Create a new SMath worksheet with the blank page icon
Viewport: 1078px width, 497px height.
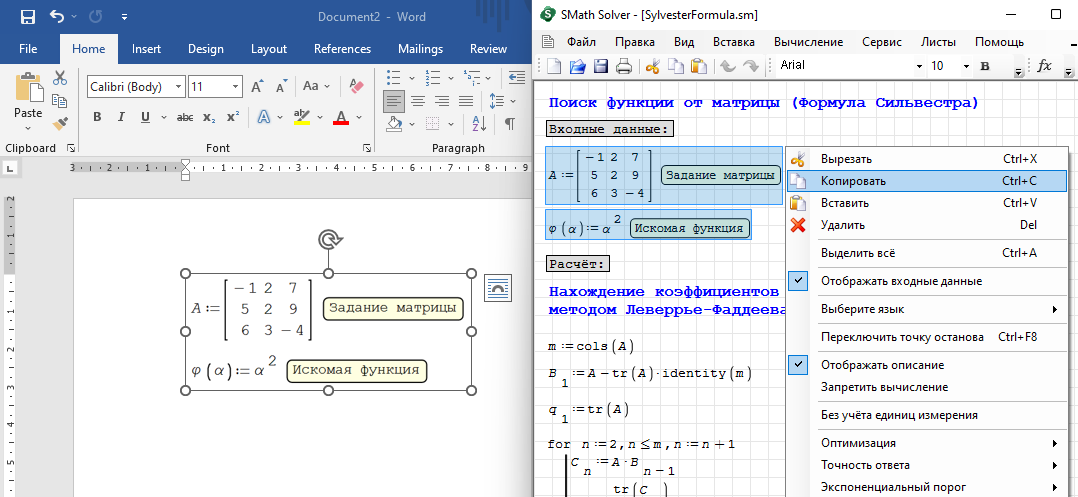point(554,66)
